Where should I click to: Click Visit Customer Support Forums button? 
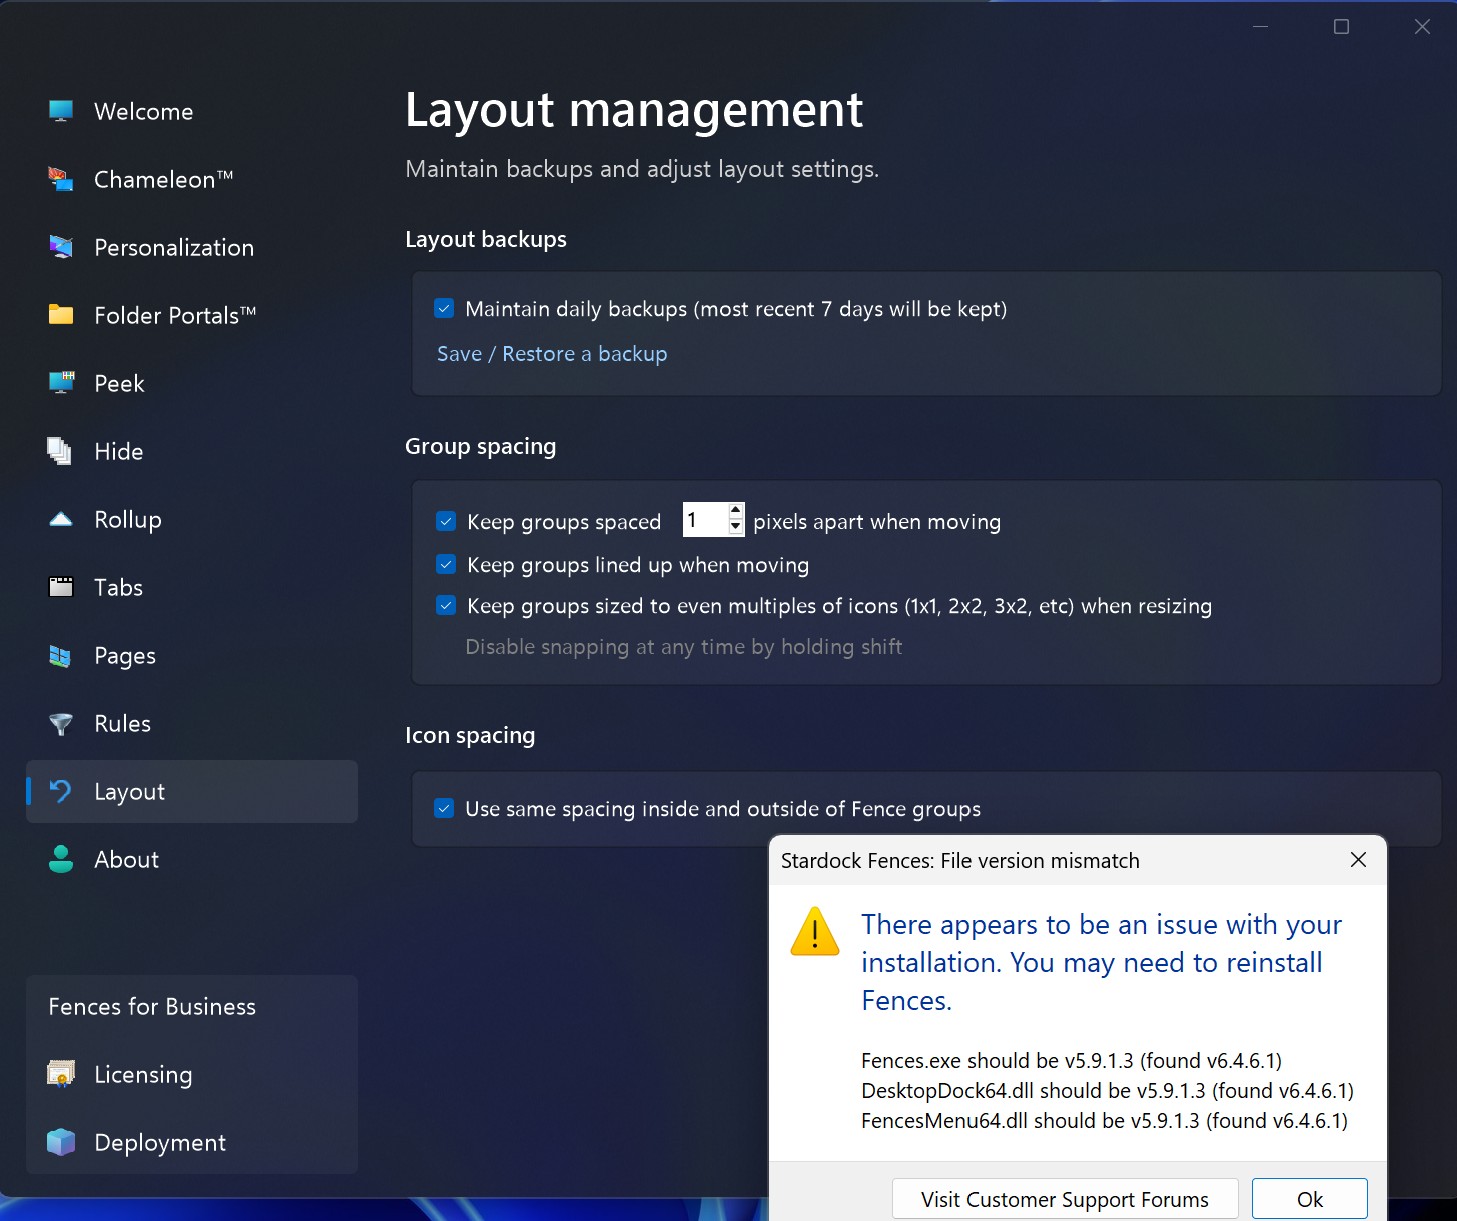pos(1065,1199)
